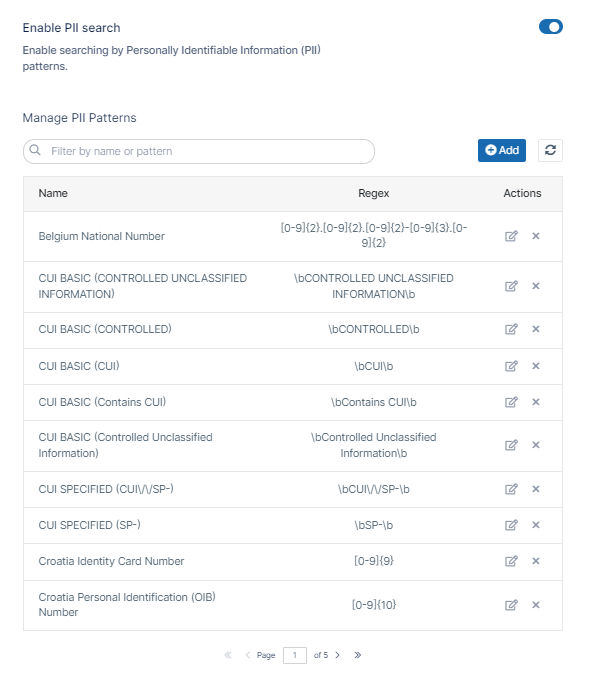Add a new PII pattern
This screenshot has height=689, width=596.
pos(502,150)
